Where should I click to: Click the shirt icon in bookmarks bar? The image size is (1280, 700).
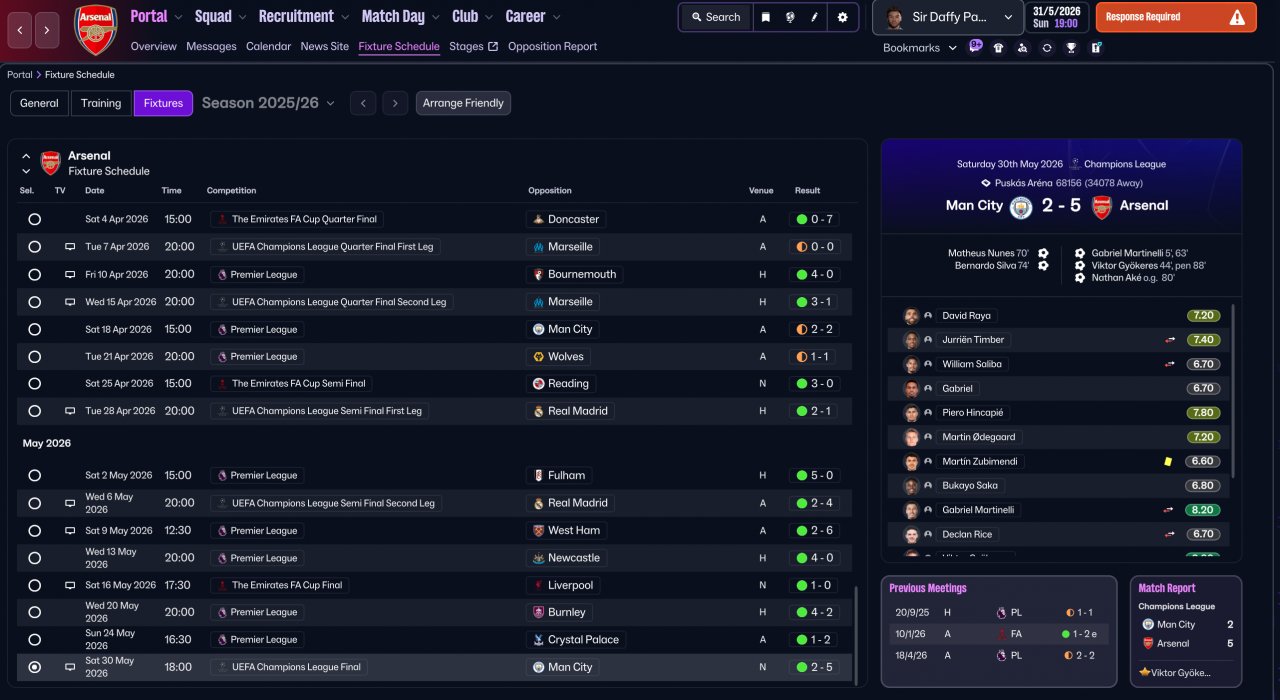(x=998, y=48)
